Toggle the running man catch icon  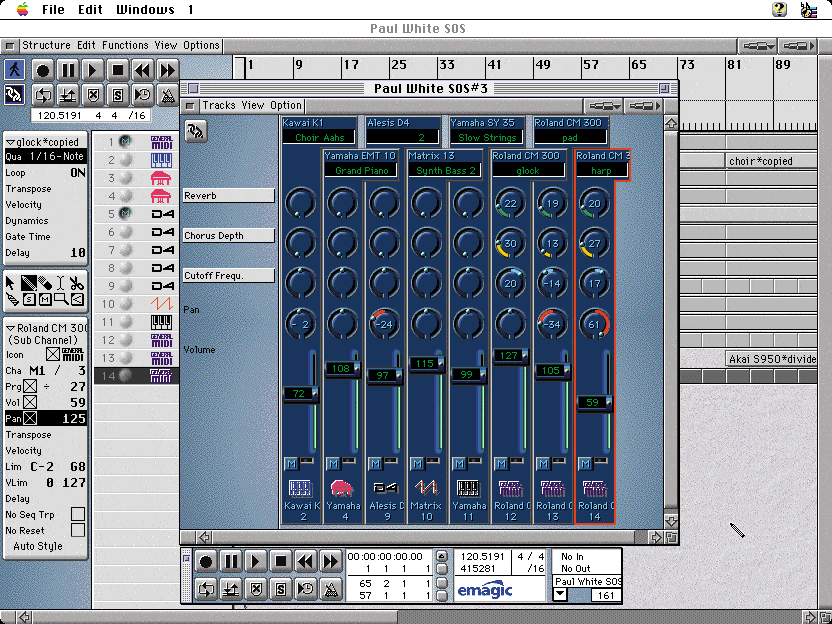click(x=14, y=70)
